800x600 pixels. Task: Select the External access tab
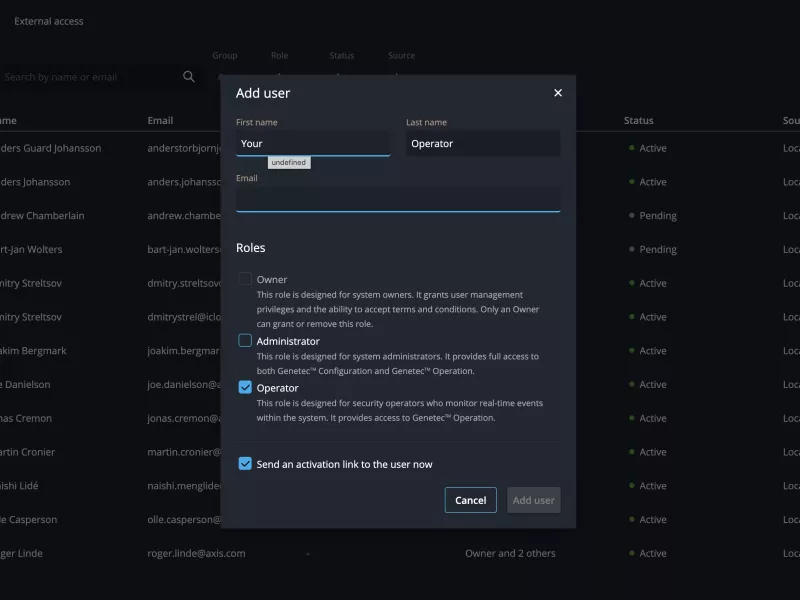pos(48,20)
